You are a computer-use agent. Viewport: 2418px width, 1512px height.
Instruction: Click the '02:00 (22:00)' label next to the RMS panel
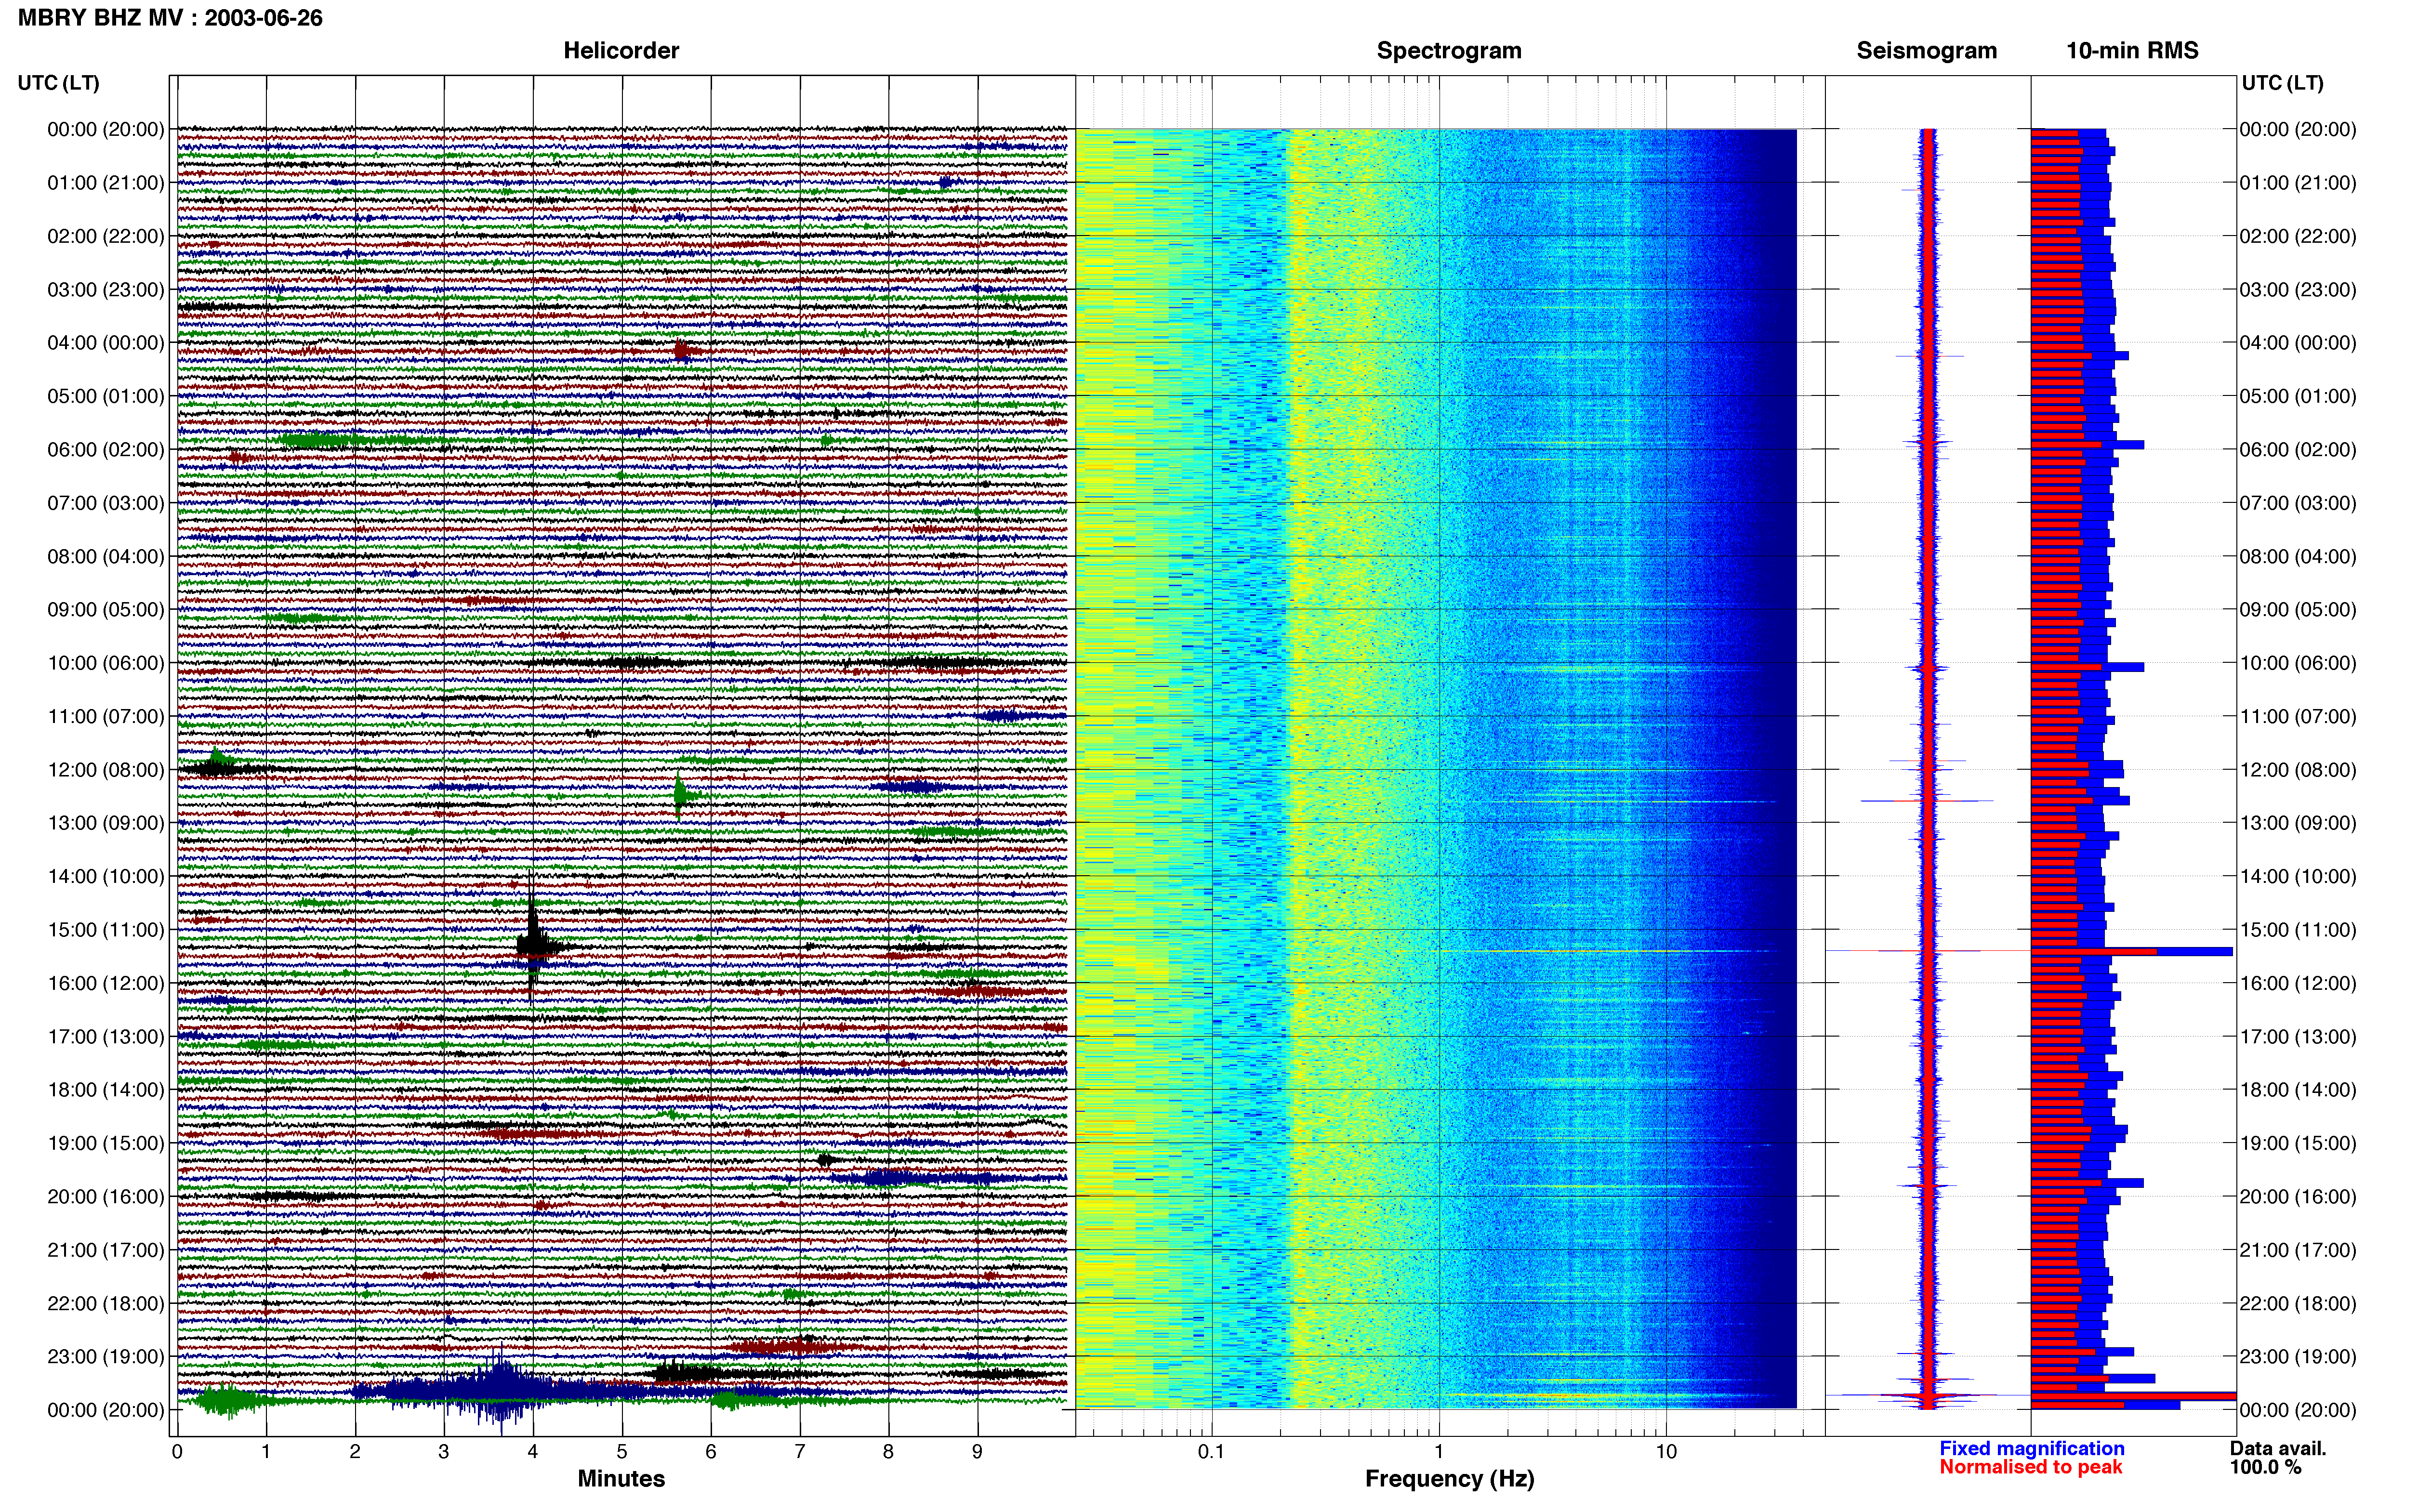click(x=2298, y=236)
